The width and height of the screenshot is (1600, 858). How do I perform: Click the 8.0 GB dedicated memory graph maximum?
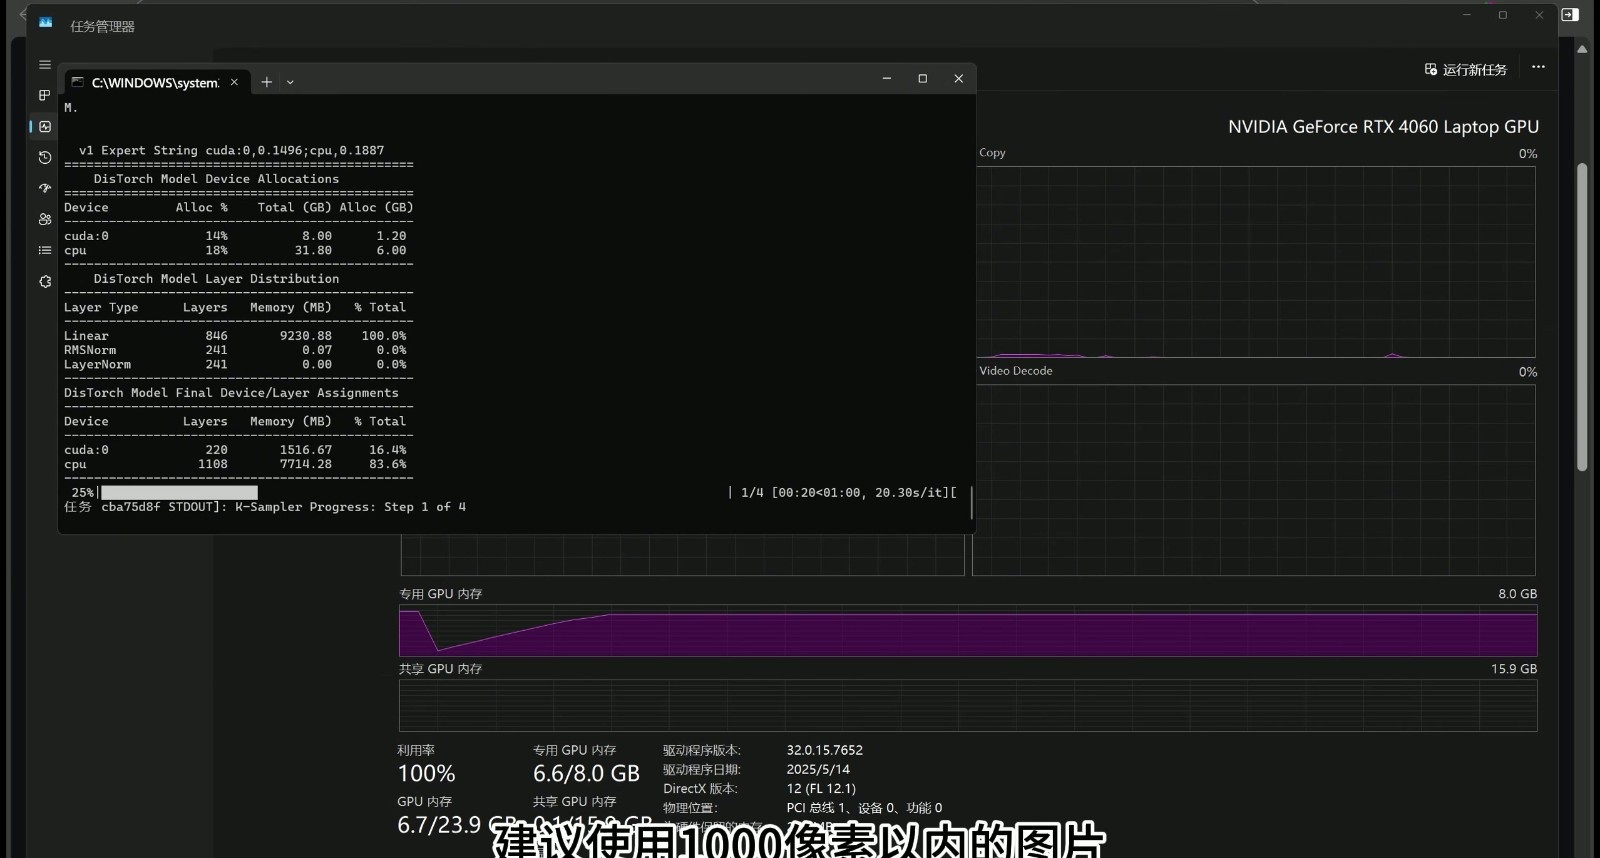coord(1517,594)
